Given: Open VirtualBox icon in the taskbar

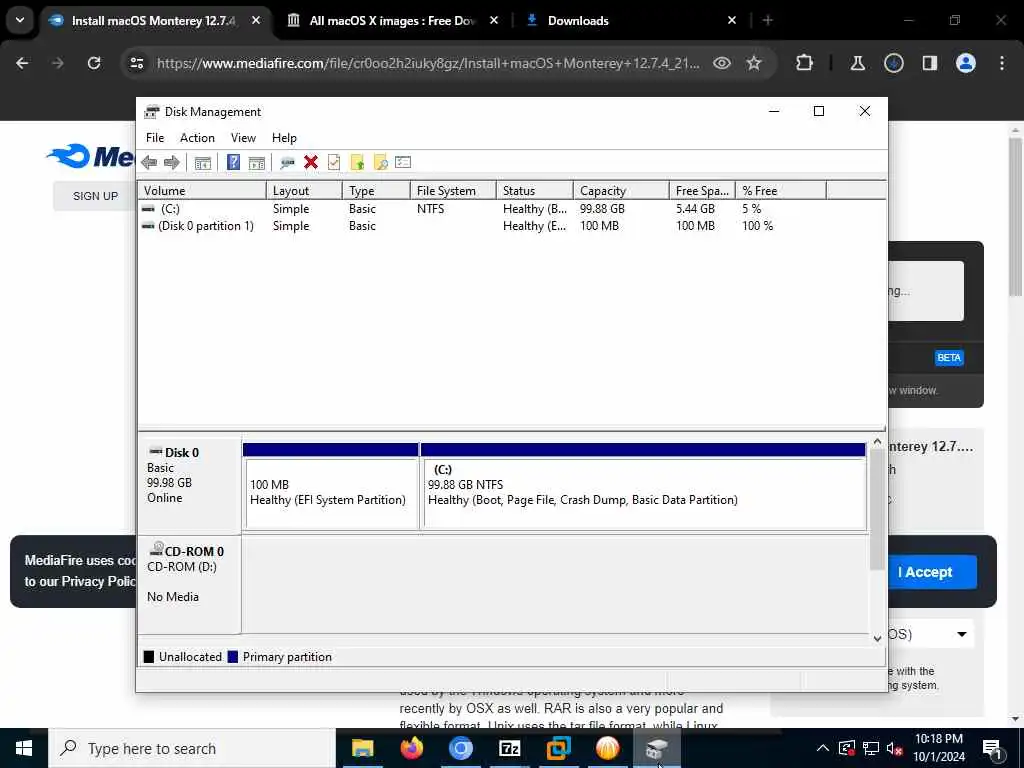Looking at the screenshot, I should (x=558, y=748).
